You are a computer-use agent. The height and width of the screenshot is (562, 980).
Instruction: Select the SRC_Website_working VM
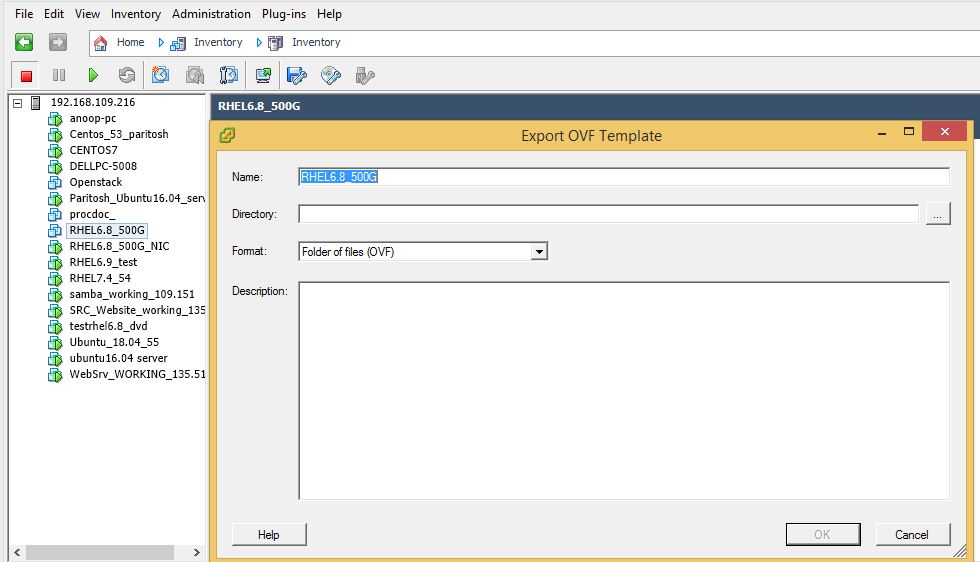click(137, 310)
